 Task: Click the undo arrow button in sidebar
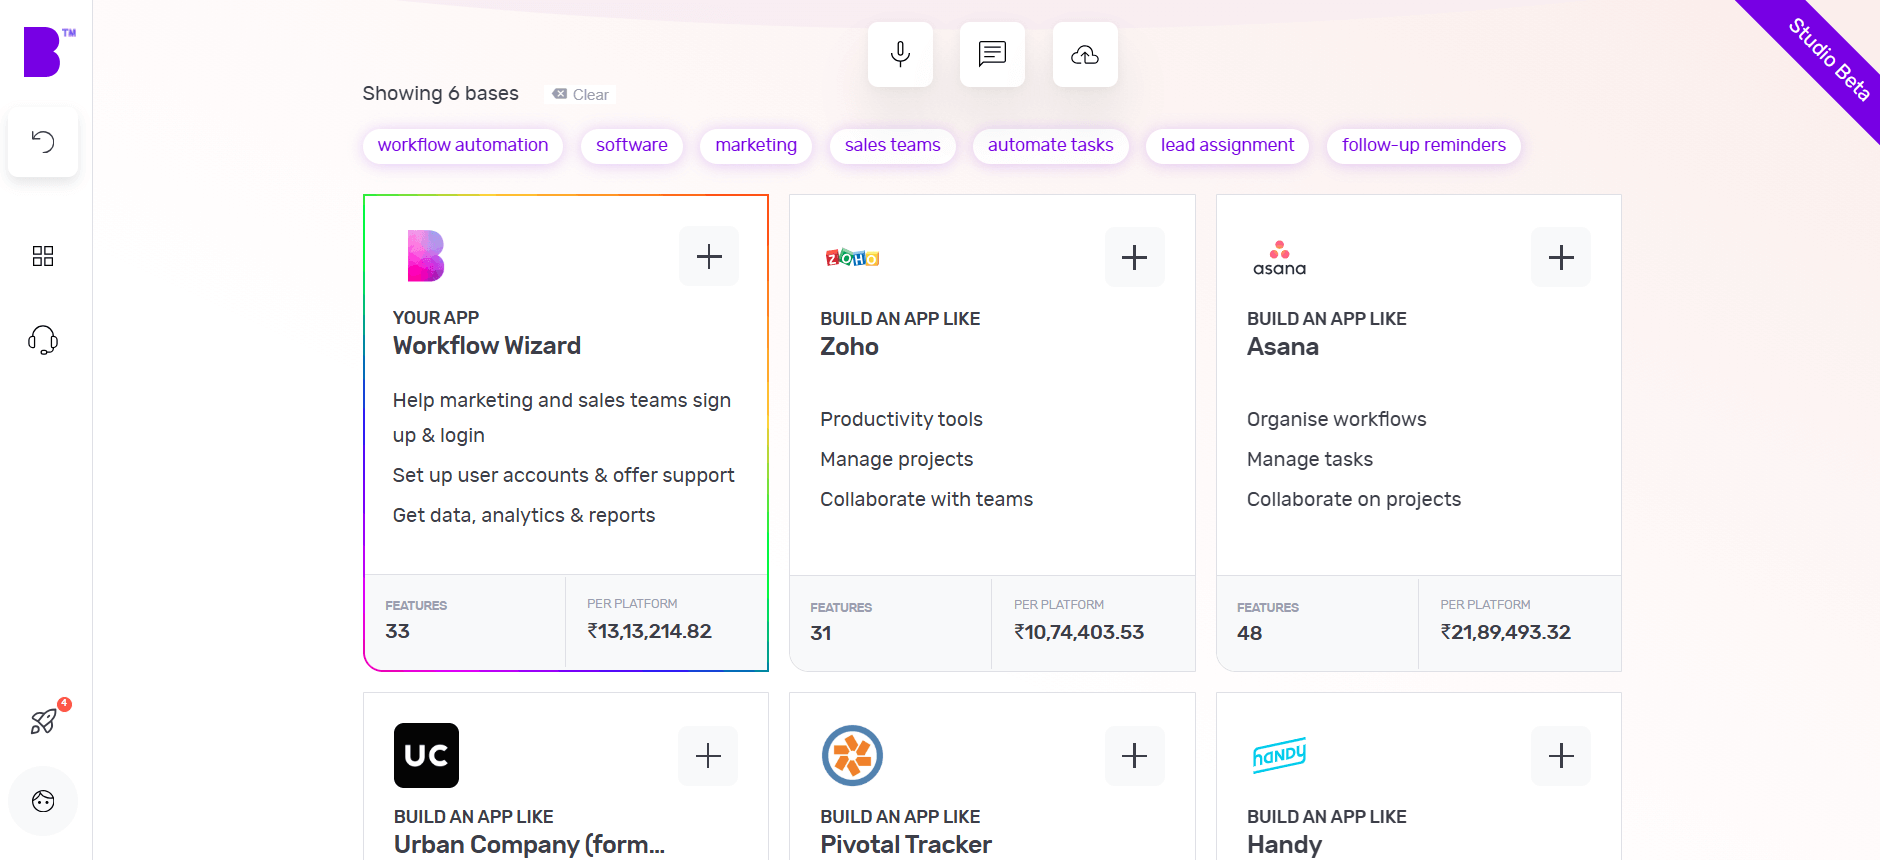click(43, 142)
